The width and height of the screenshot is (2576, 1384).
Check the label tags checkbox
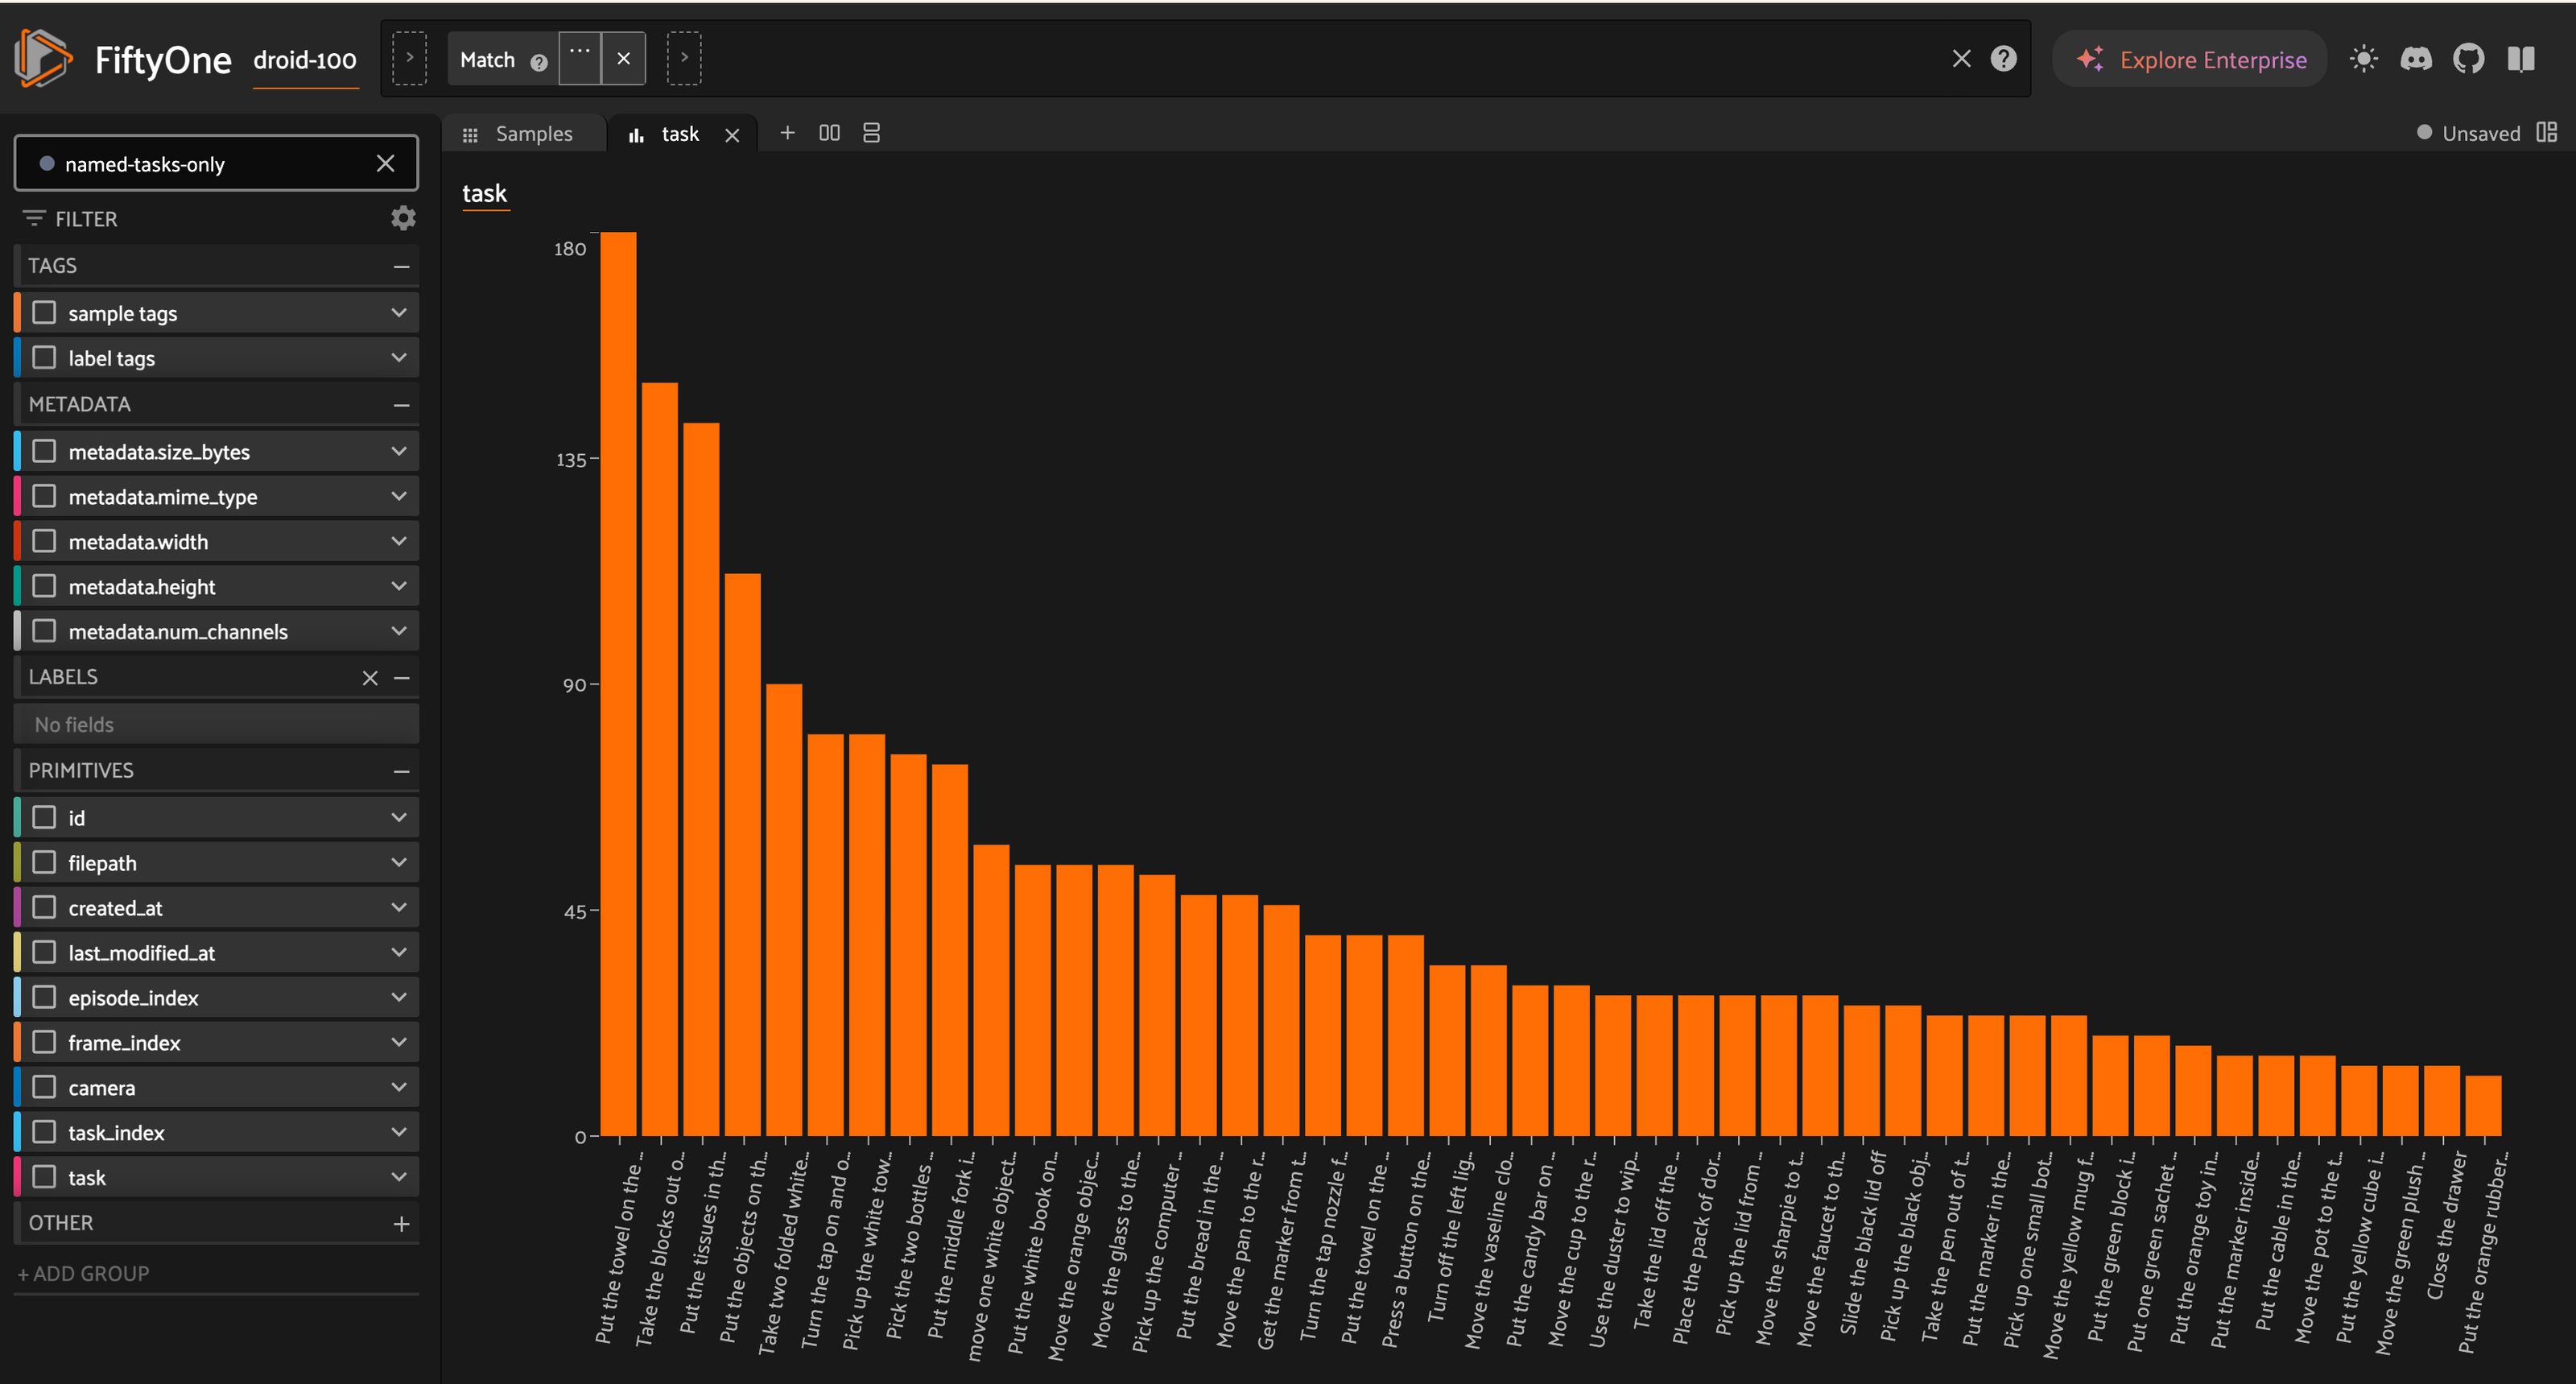[44, 358]
